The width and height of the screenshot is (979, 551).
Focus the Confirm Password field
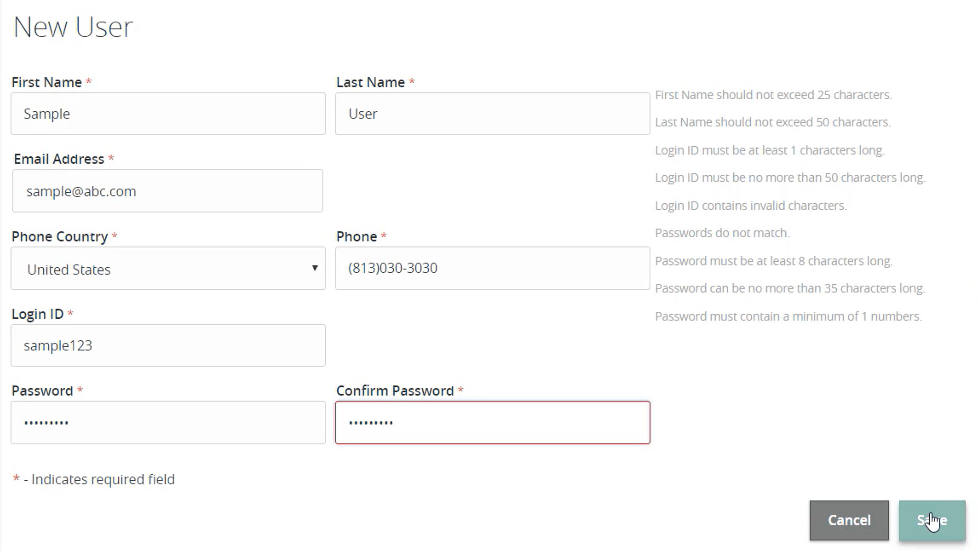(x=492, y=423)
